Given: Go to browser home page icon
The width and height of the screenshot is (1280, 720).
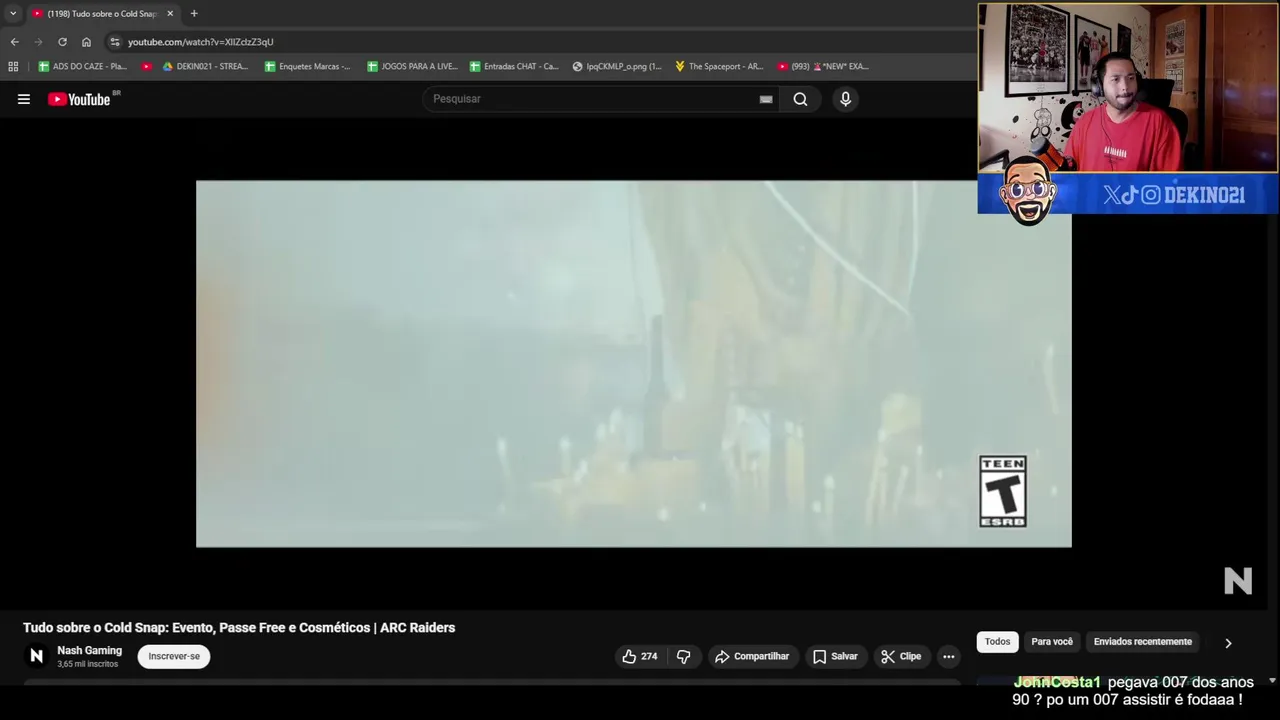Looking at the screenshot, I should coord(86,42).
